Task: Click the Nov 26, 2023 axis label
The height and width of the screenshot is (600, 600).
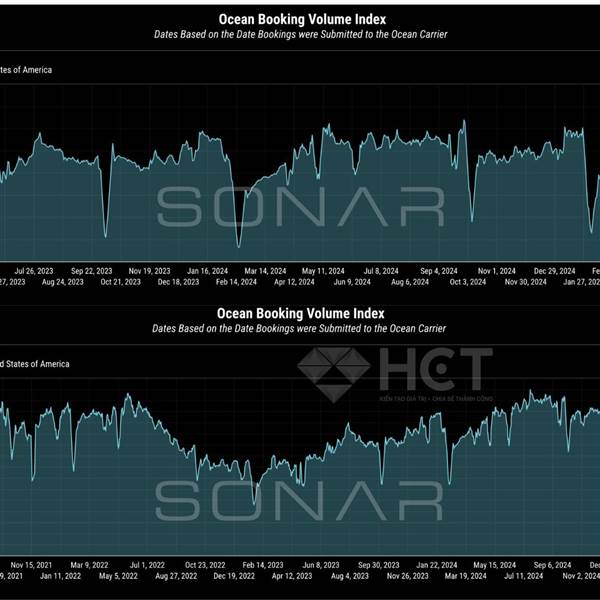Action: click(x=408, y=576)
